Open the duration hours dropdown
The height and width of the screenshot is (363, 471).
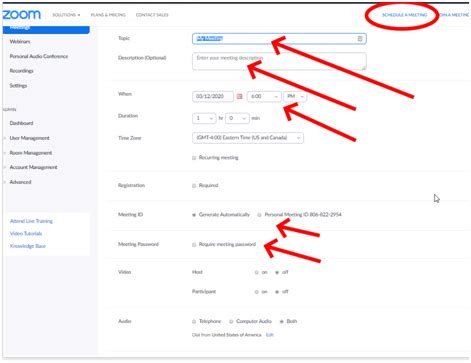pyautogui.click(x=204, y=118)
